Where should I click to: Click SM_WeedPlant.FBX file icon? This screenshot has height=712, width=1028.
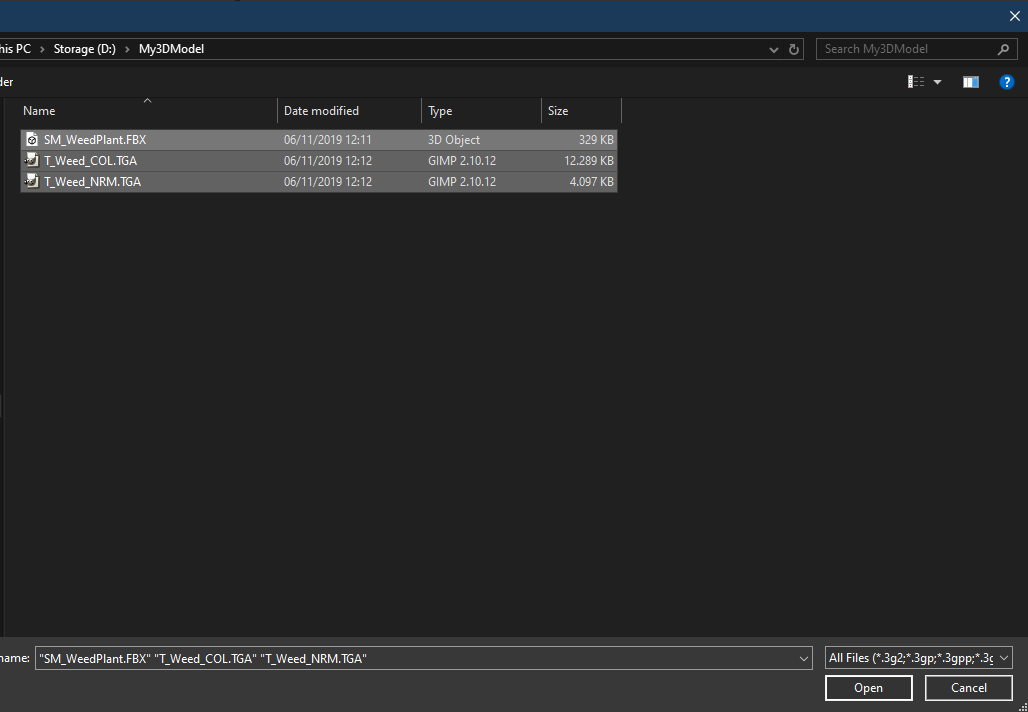click(x=31, y=140)
